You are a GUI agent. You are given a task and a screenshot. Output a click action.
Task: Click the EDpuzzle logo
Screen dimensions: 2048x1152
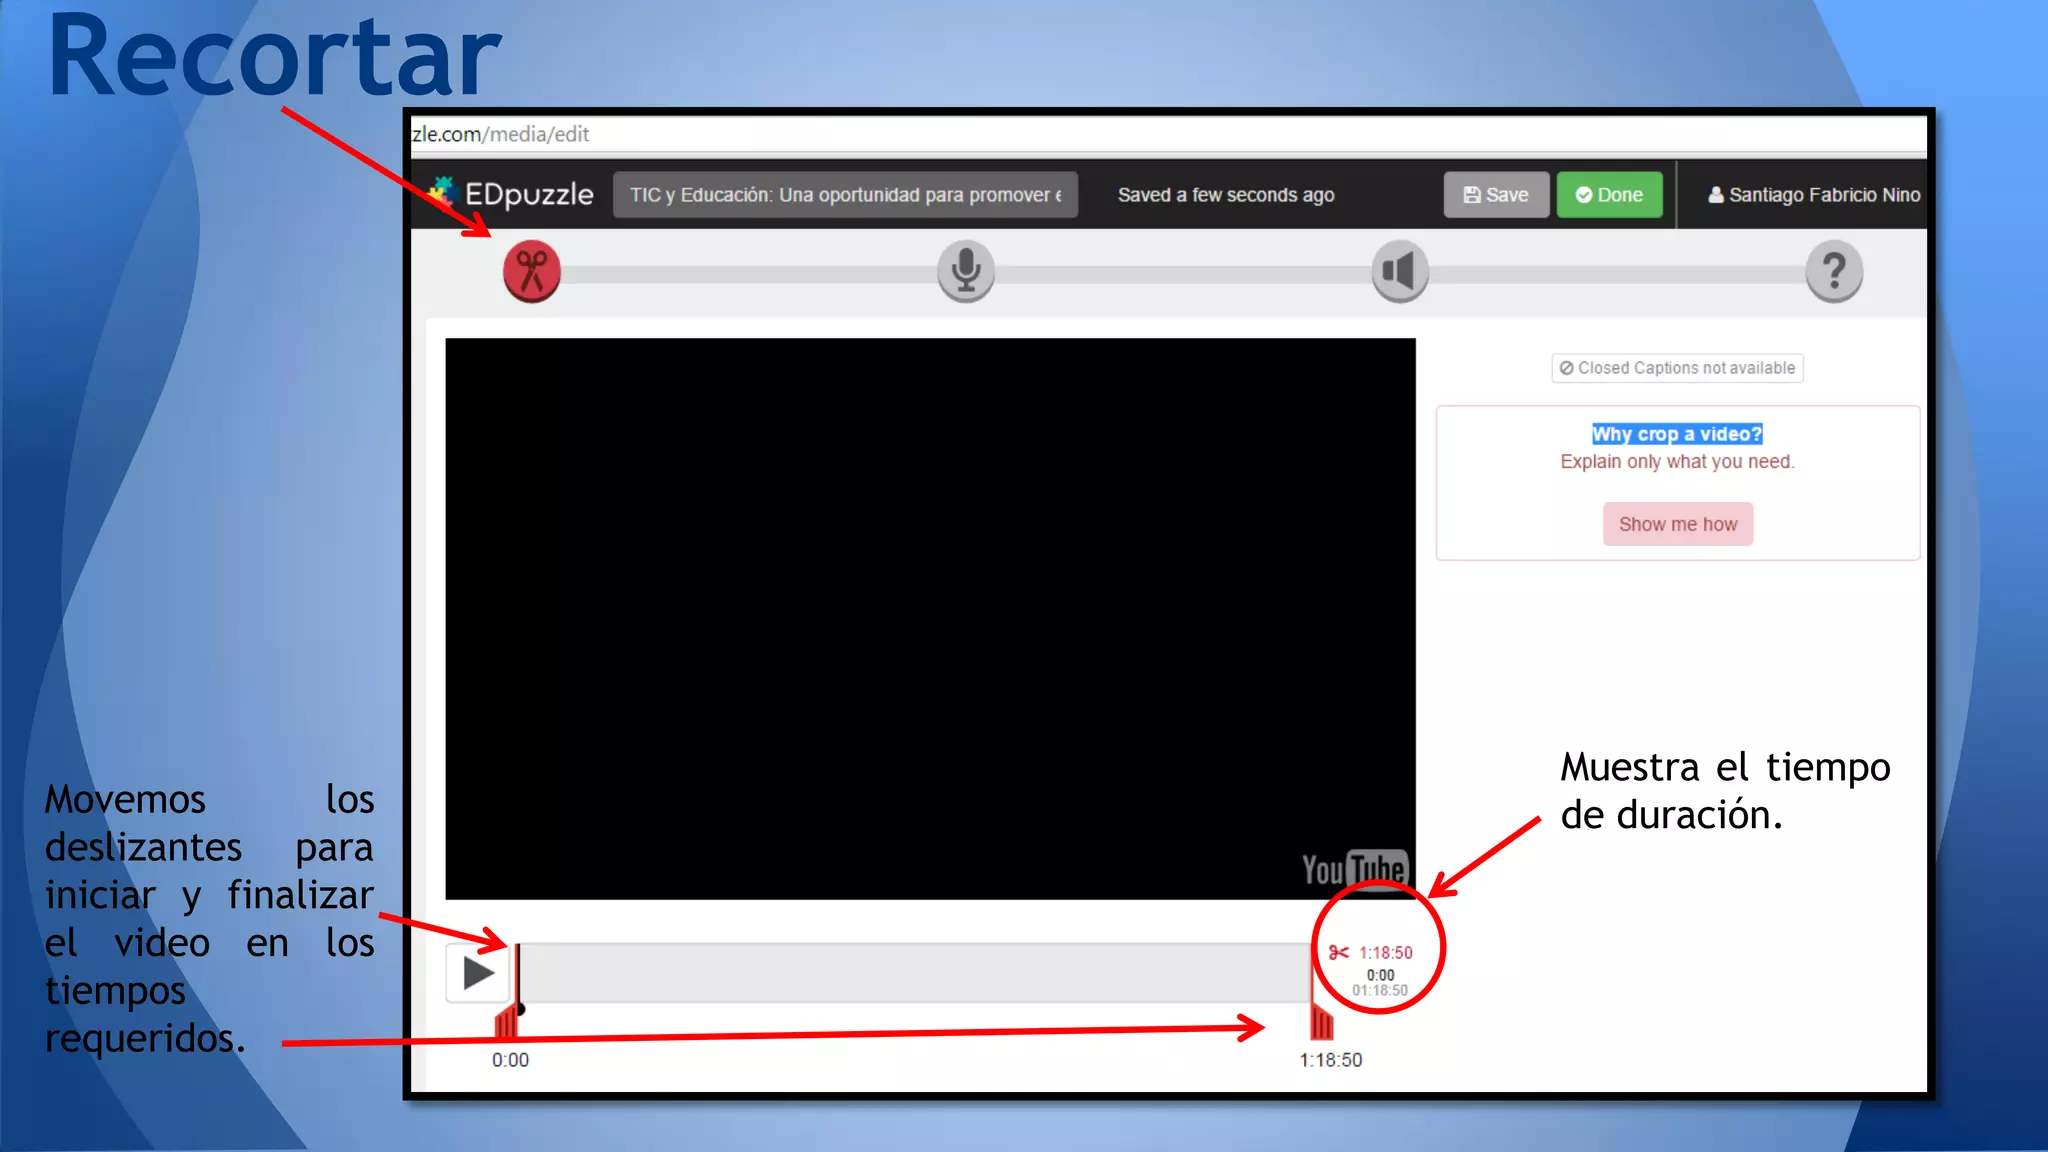(511, 193)
